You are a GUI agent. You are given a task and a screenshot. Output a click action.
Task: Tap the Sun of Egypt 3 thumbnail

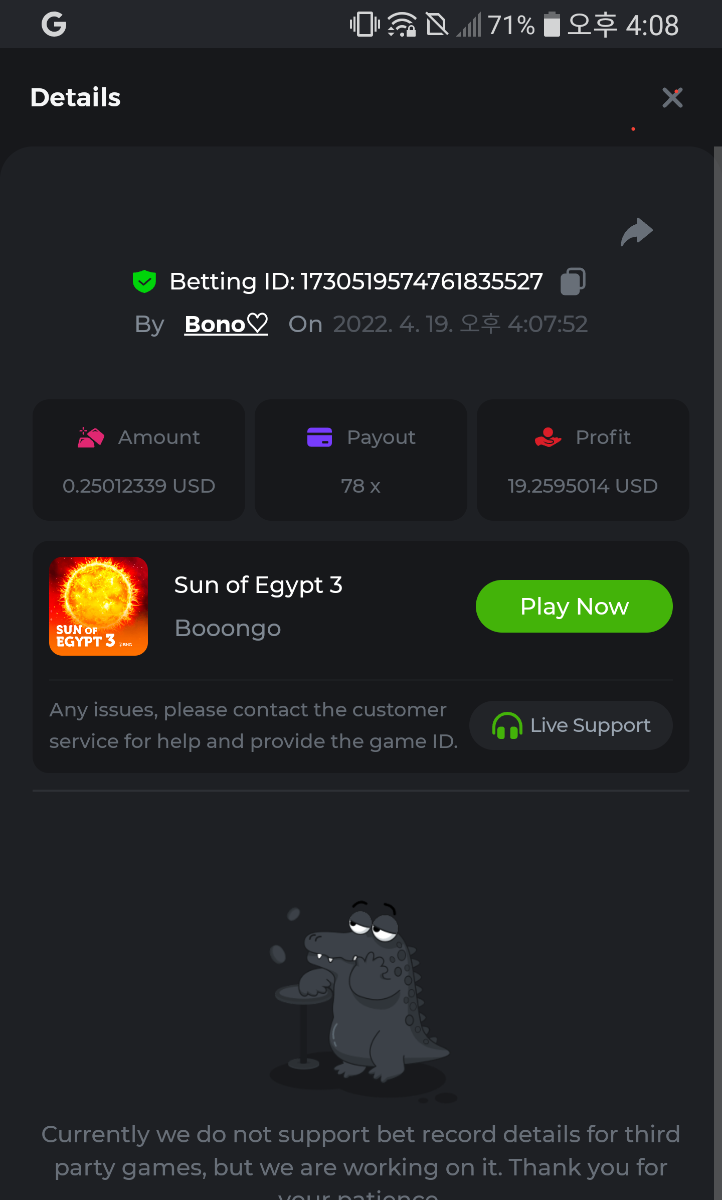(98, 606)
